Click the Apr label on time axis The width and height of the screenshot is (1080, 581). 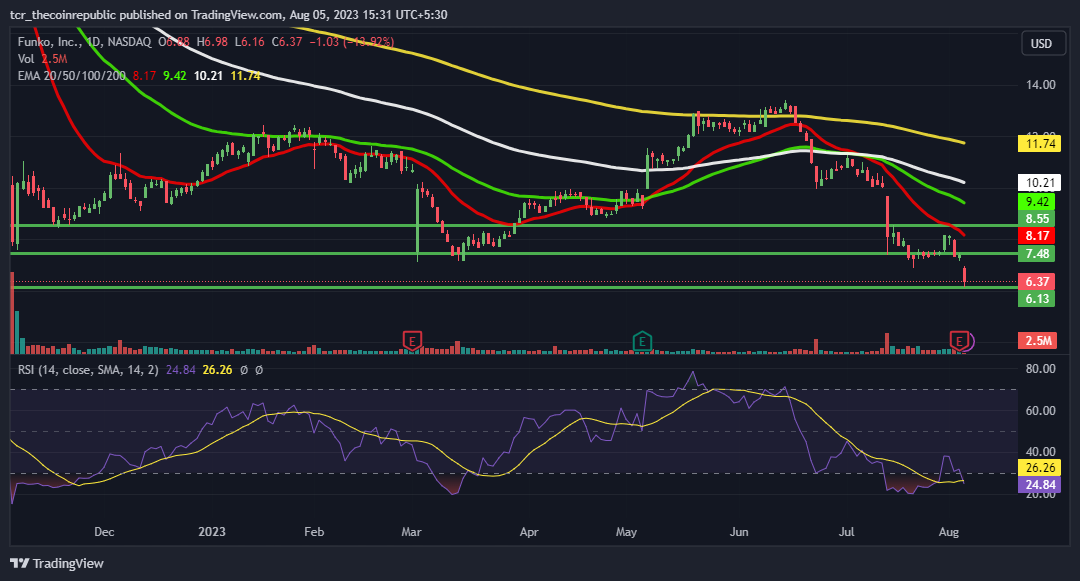point(529,532)
